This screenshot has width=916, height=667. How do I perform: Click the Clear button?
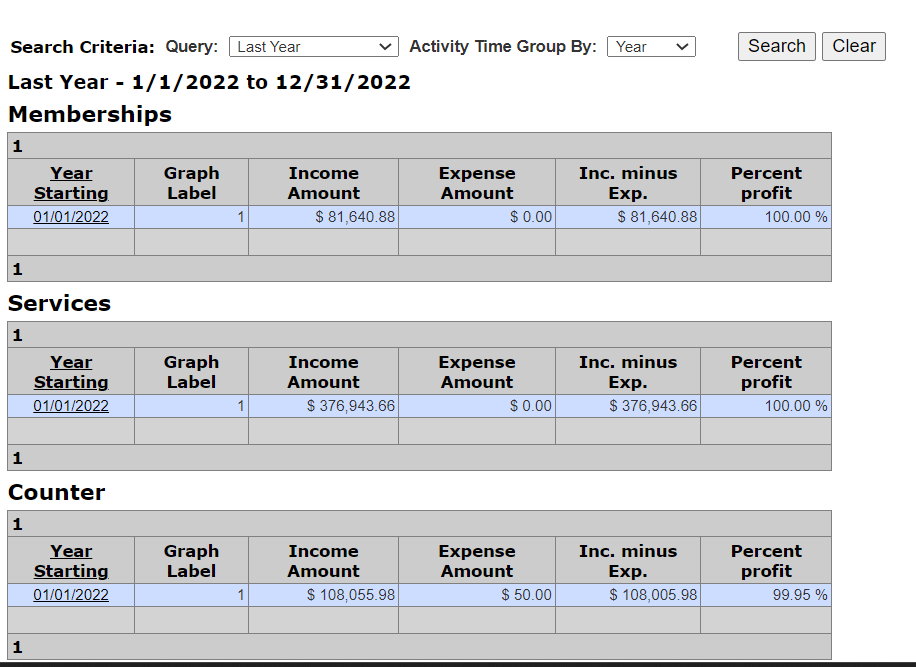853,46
